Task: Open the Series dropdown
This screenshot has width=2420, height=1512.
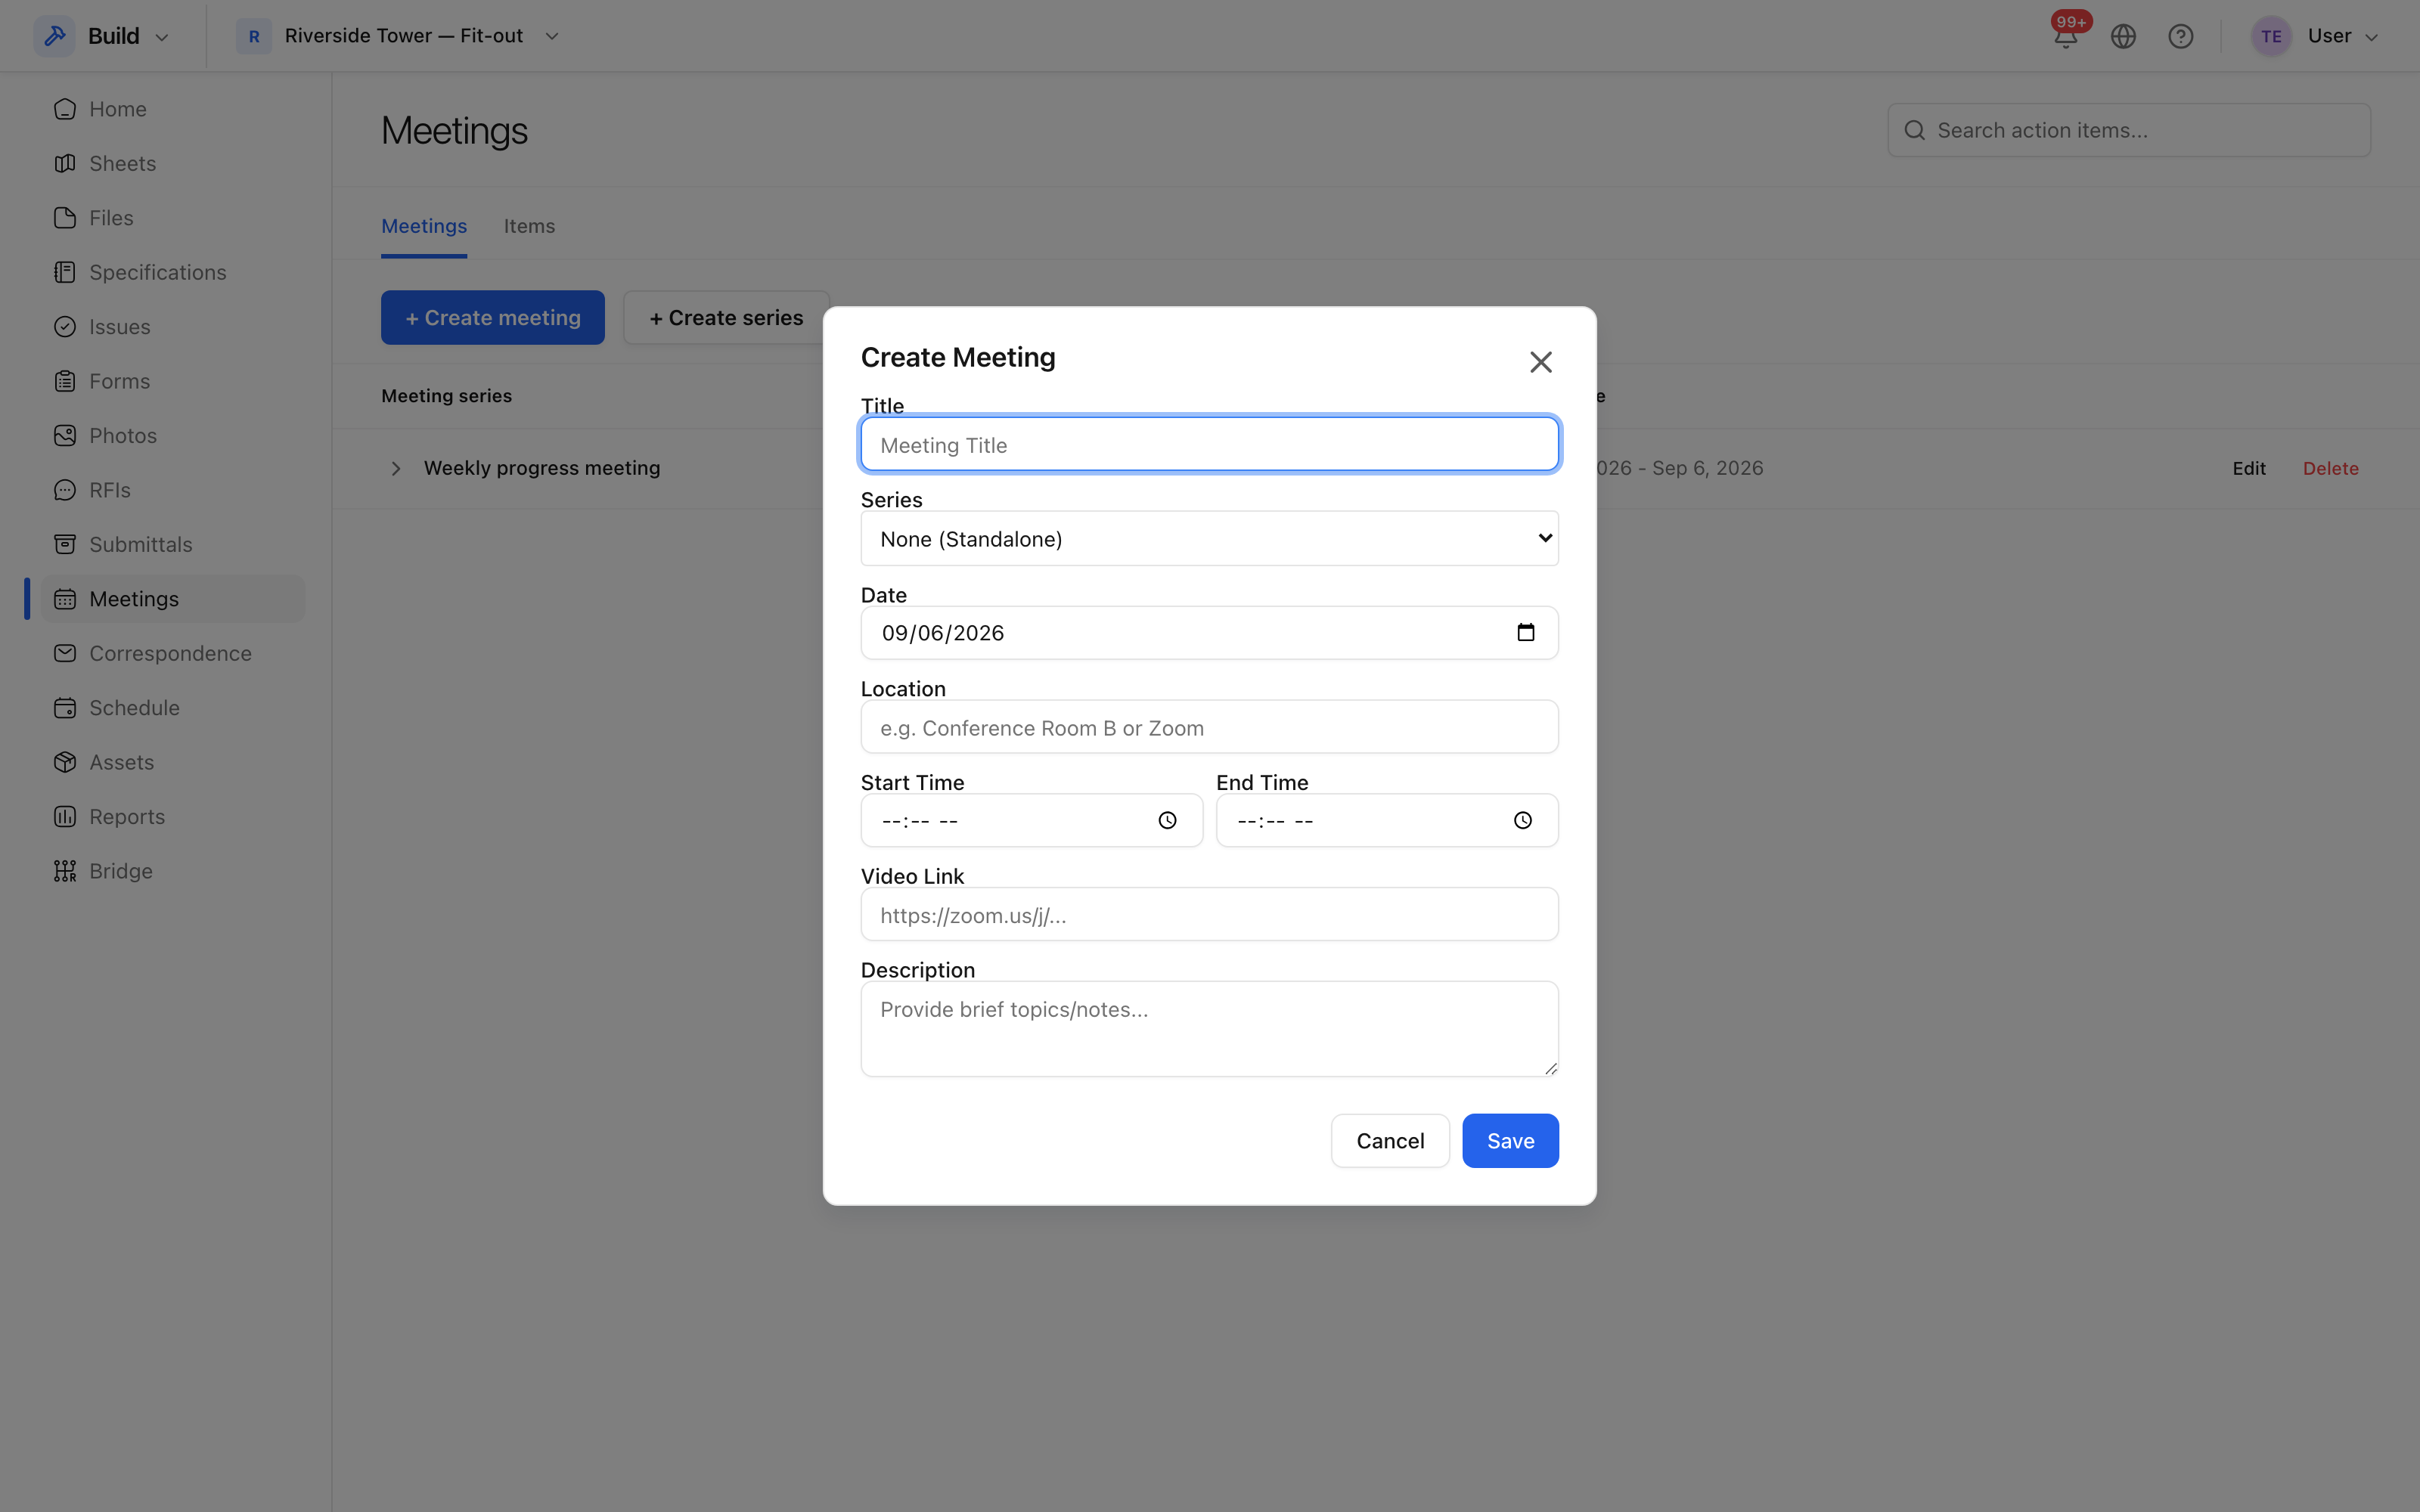Action: pyautogui.click(x=1209, y=538)
